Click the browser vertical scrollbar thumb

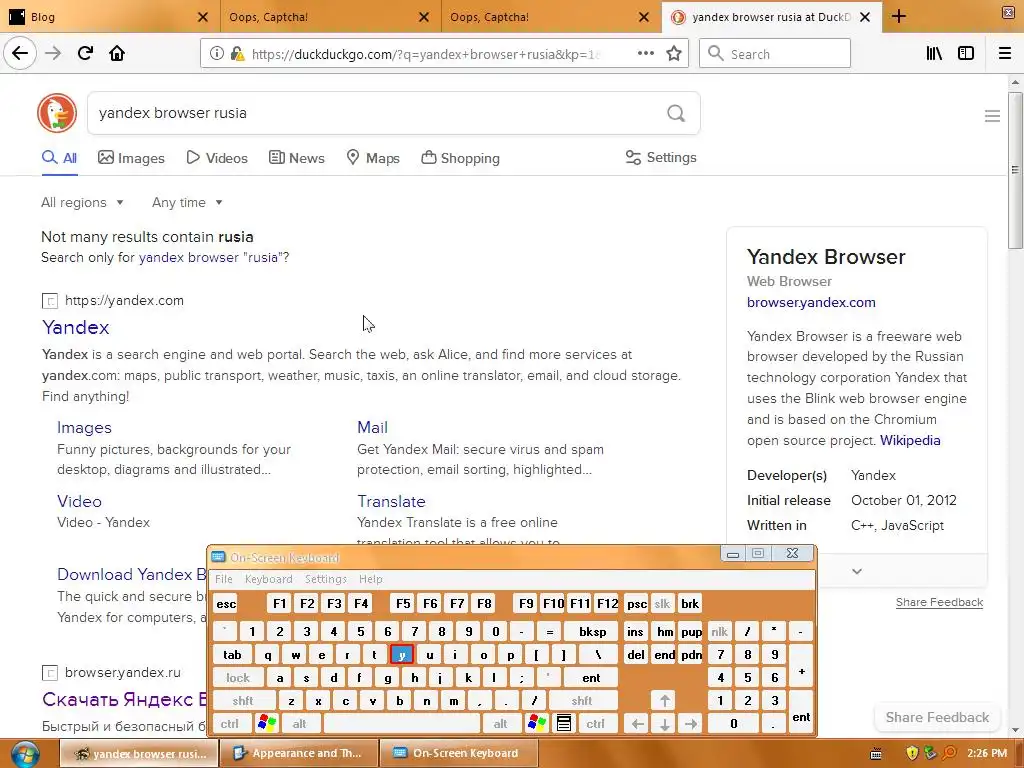pos(1015,170)
